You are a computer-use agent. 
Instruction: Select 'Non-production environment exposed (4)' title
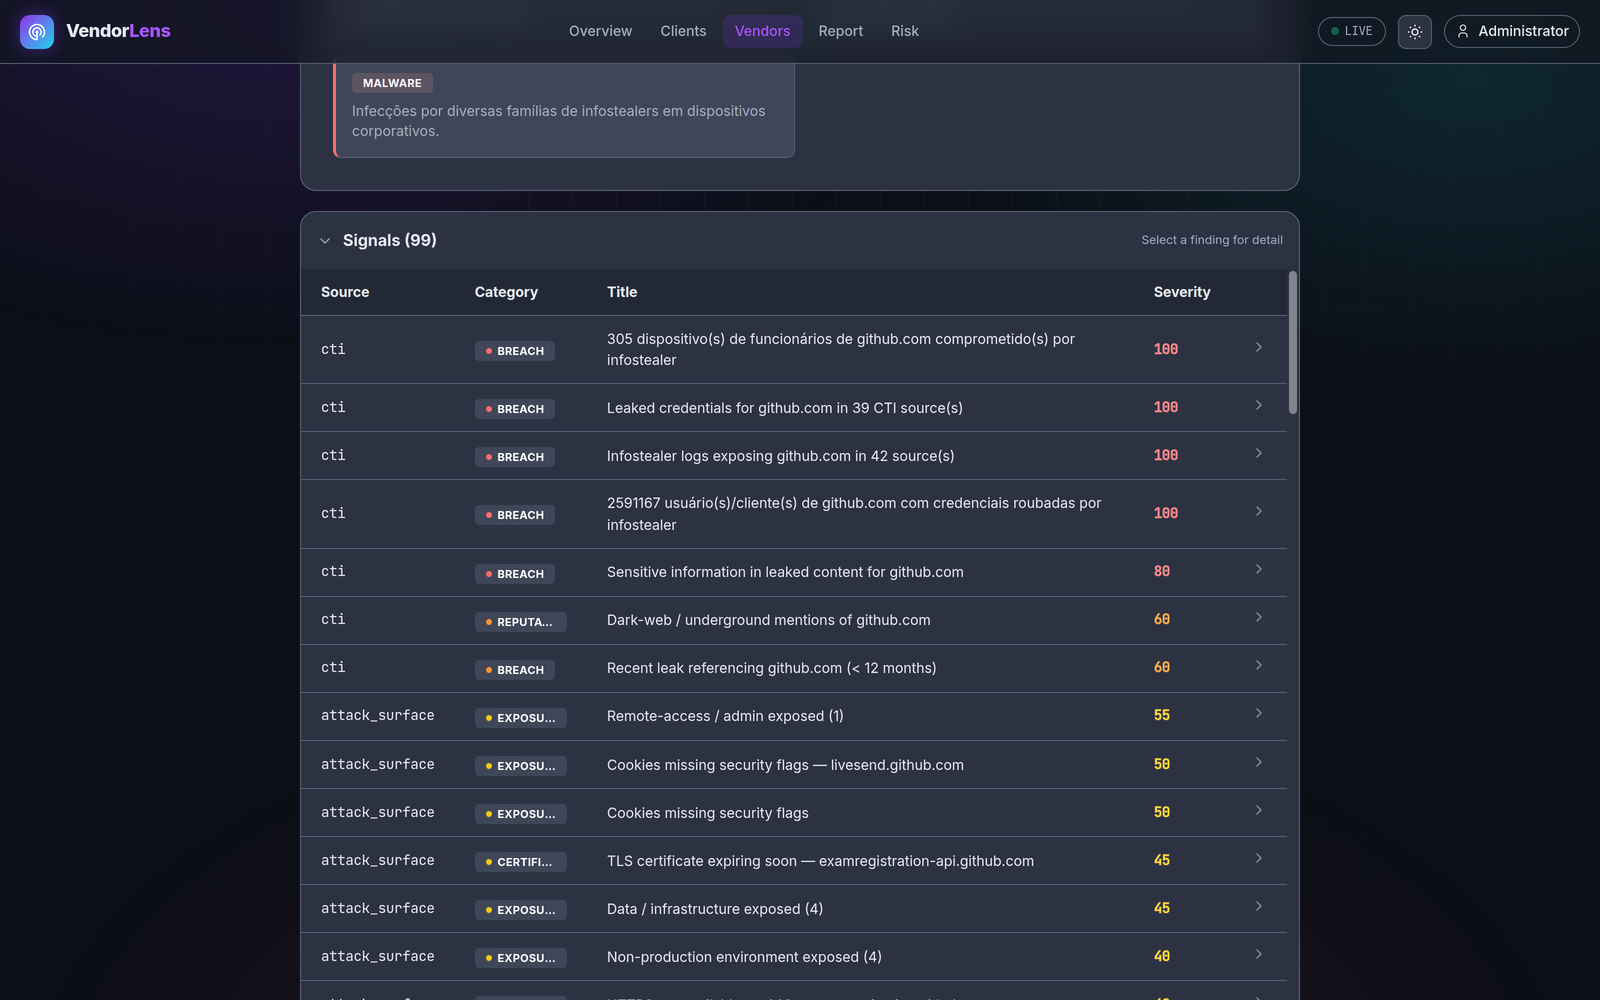744,957
